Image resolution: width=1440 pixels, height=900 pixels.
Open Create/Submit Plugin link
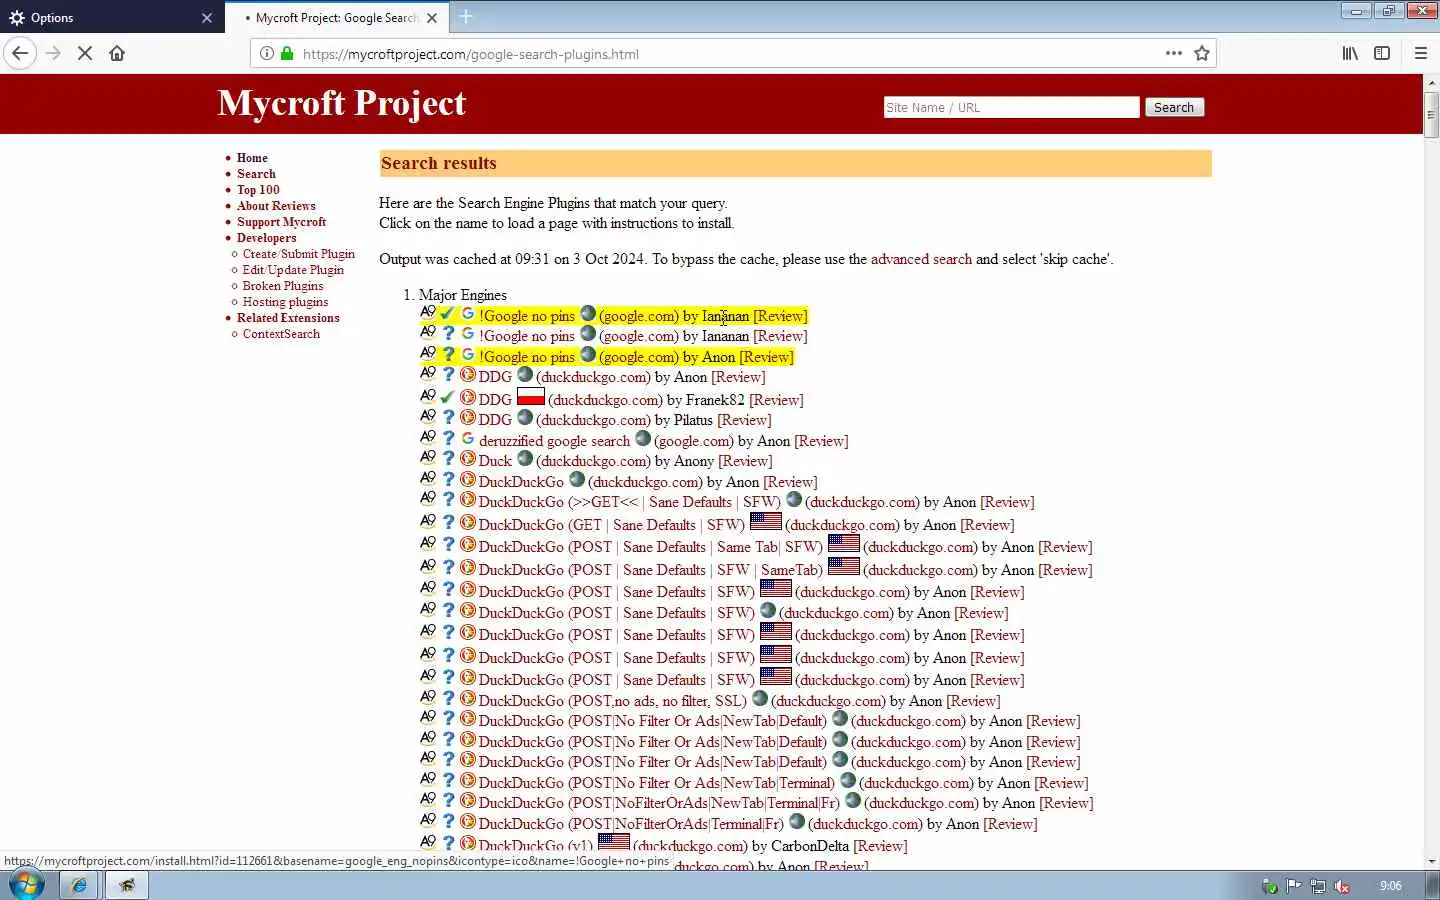point(298,254)
